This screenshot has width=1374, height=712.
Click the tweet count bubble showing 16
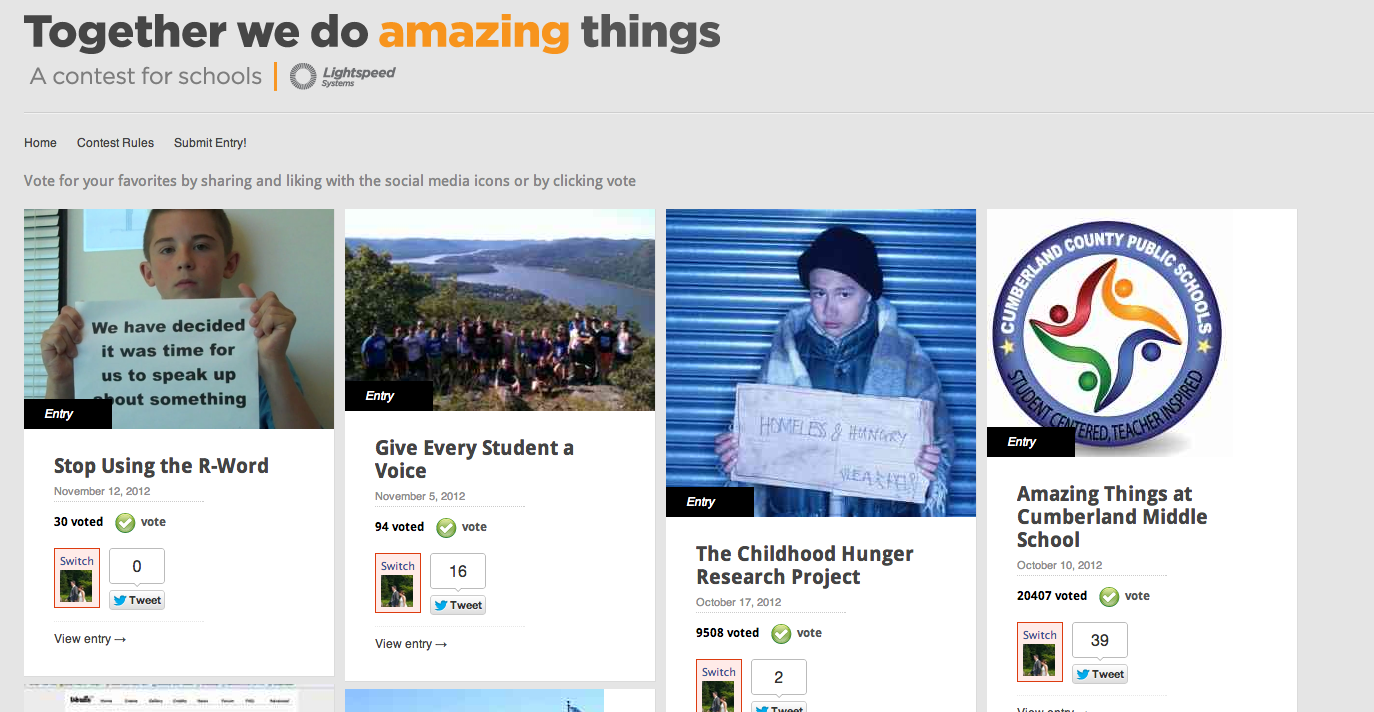(x=458, y=572)
